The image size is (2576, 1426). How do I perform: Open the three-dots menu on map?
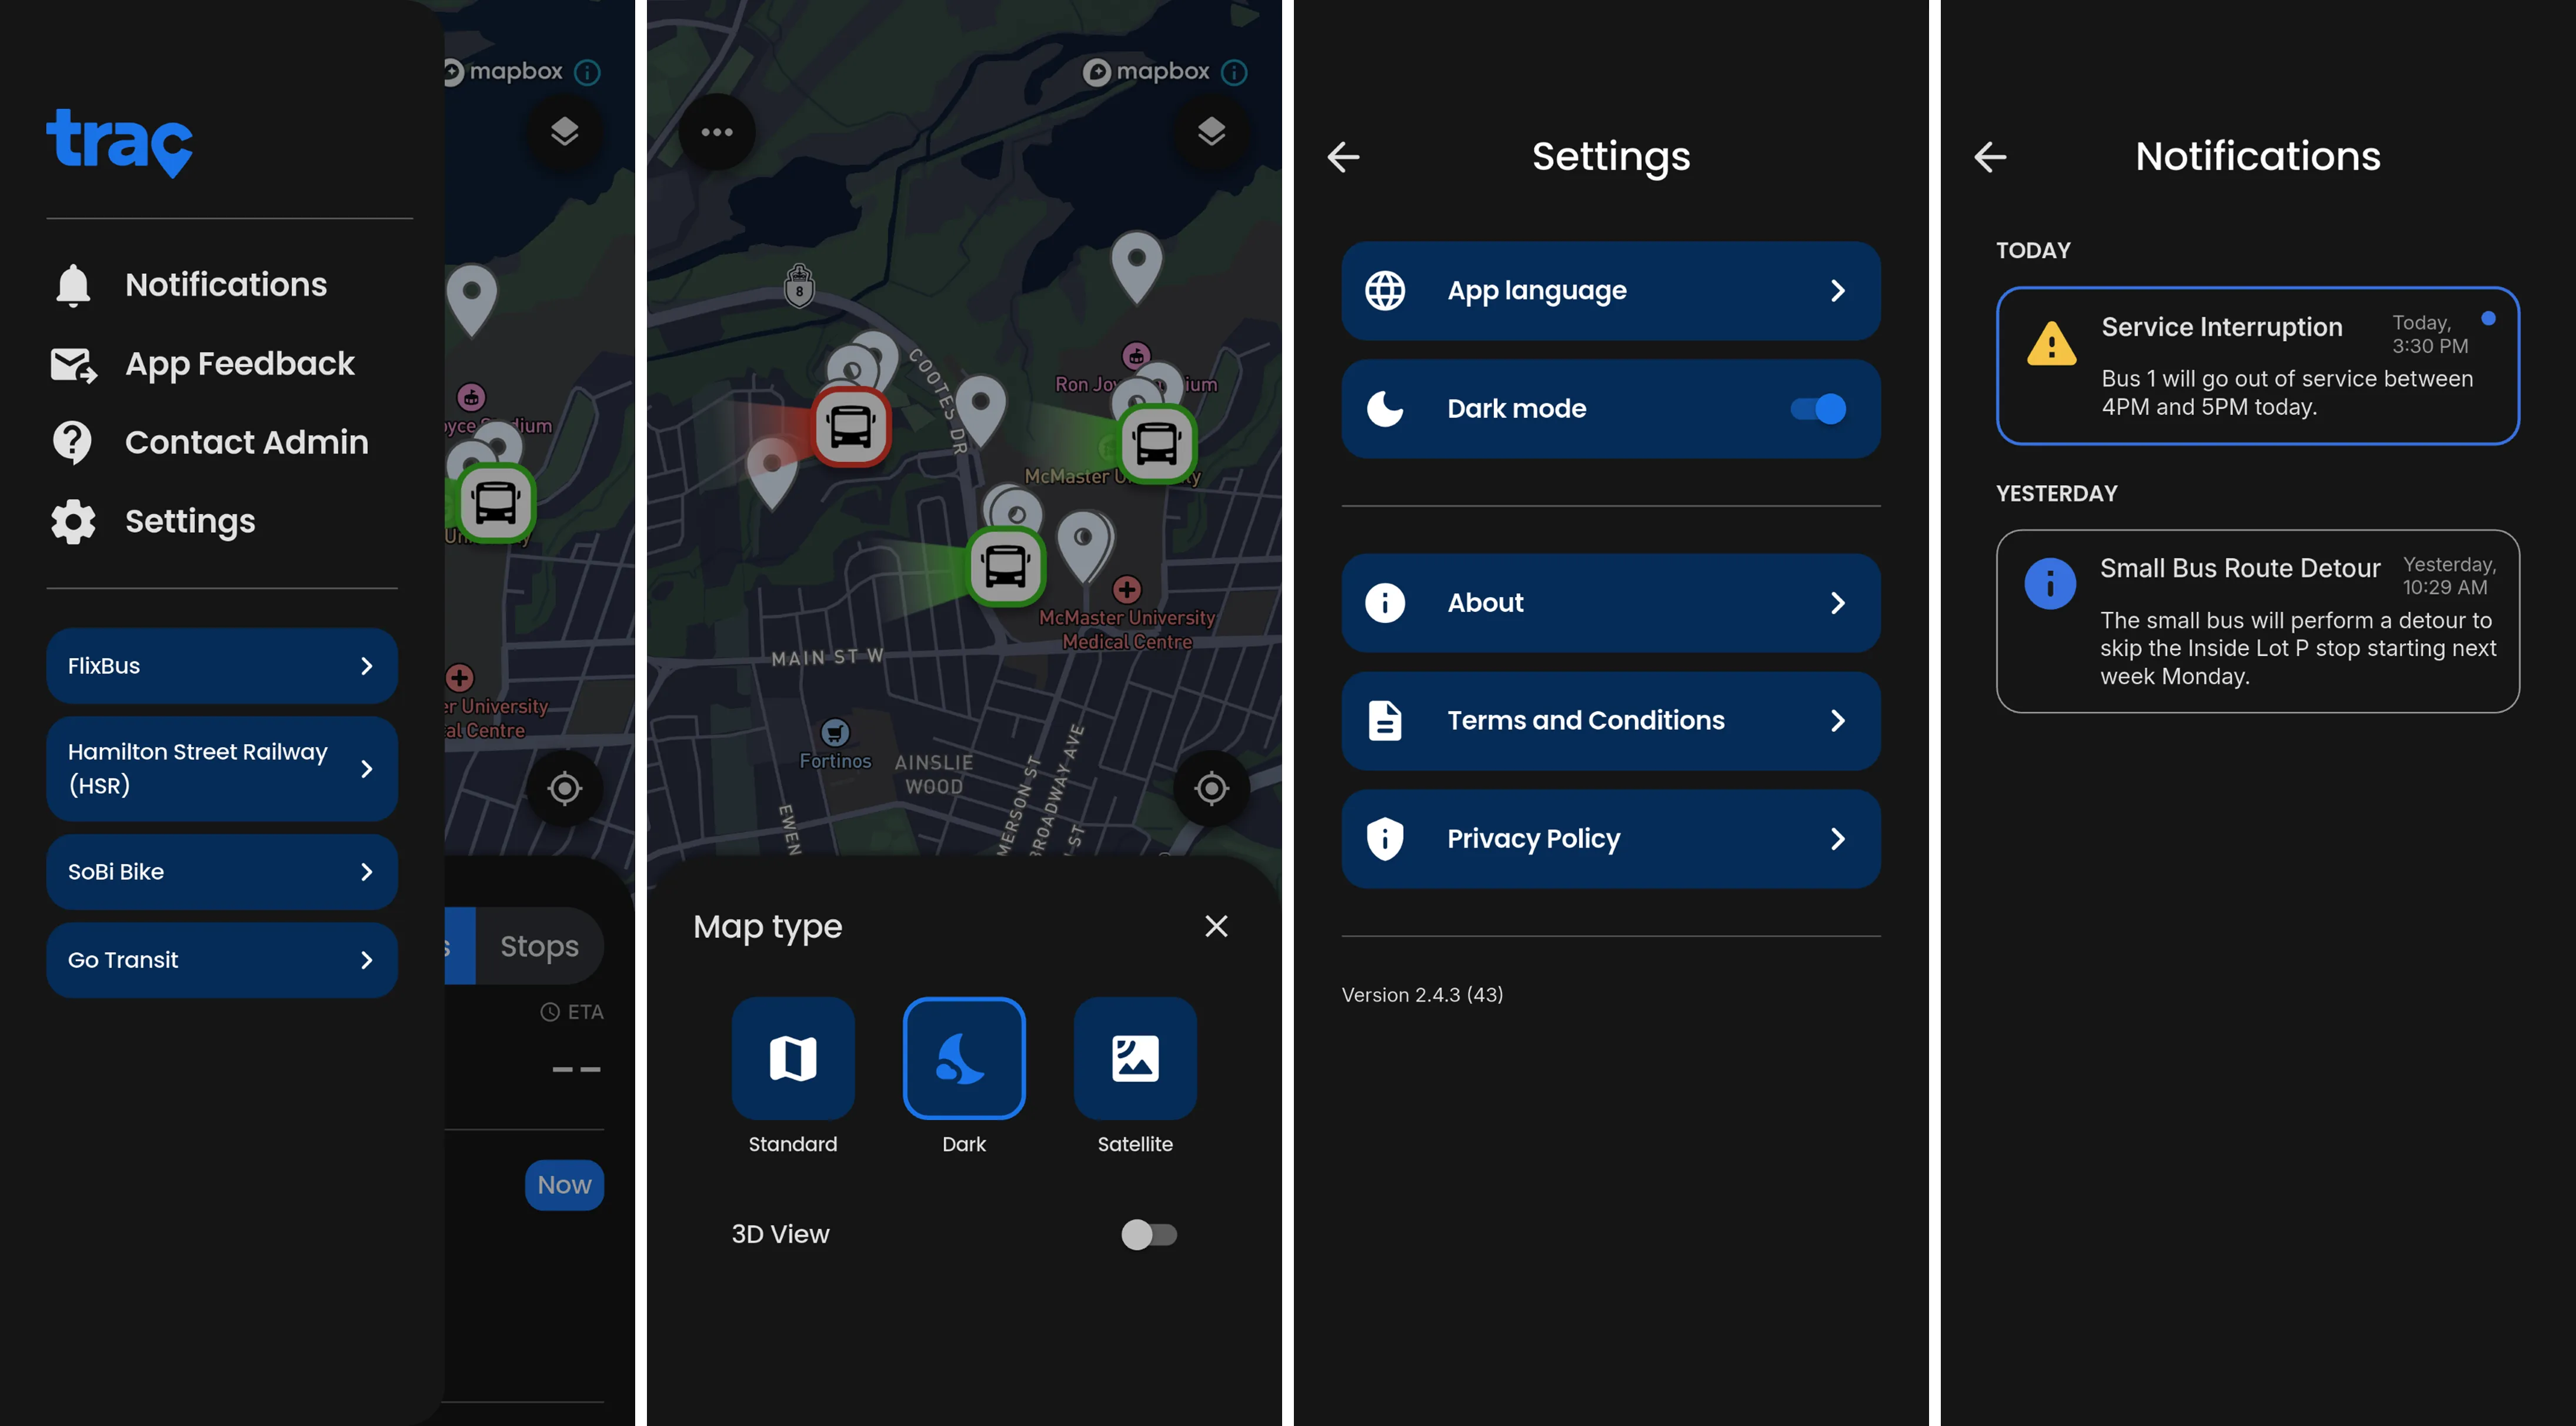point(717,131)
